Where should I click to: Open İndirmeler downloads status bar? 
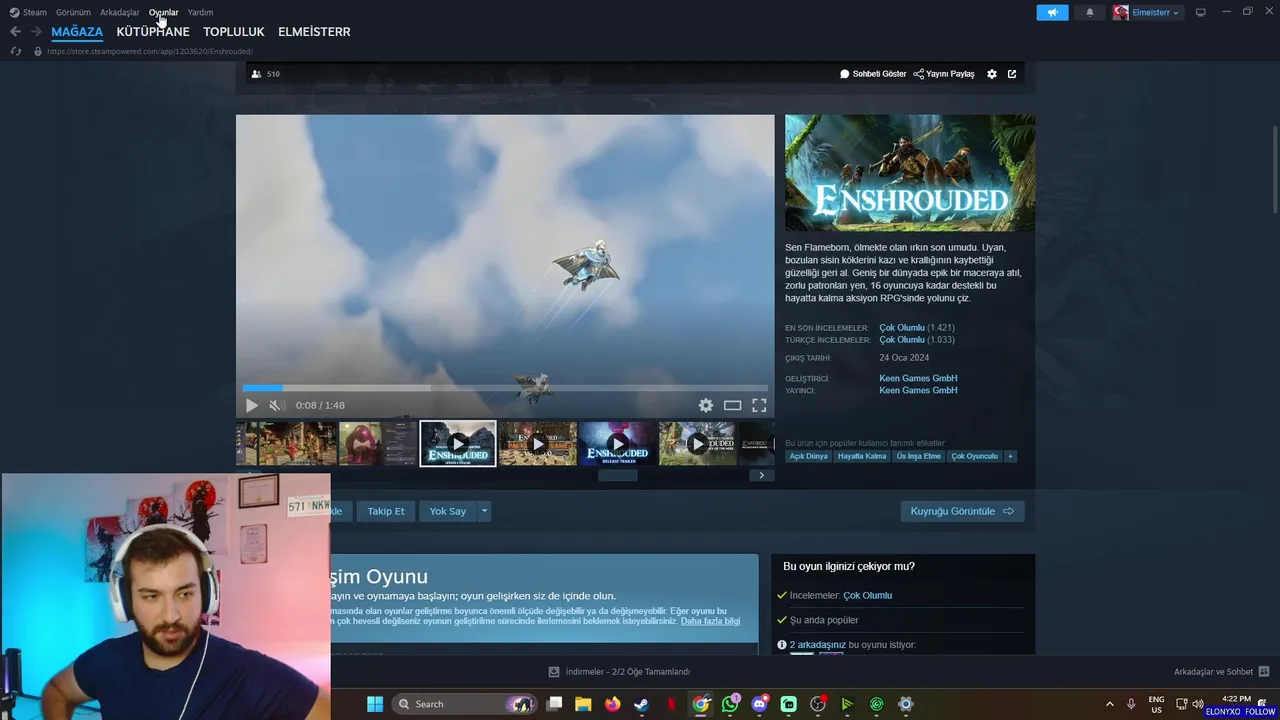620,672
